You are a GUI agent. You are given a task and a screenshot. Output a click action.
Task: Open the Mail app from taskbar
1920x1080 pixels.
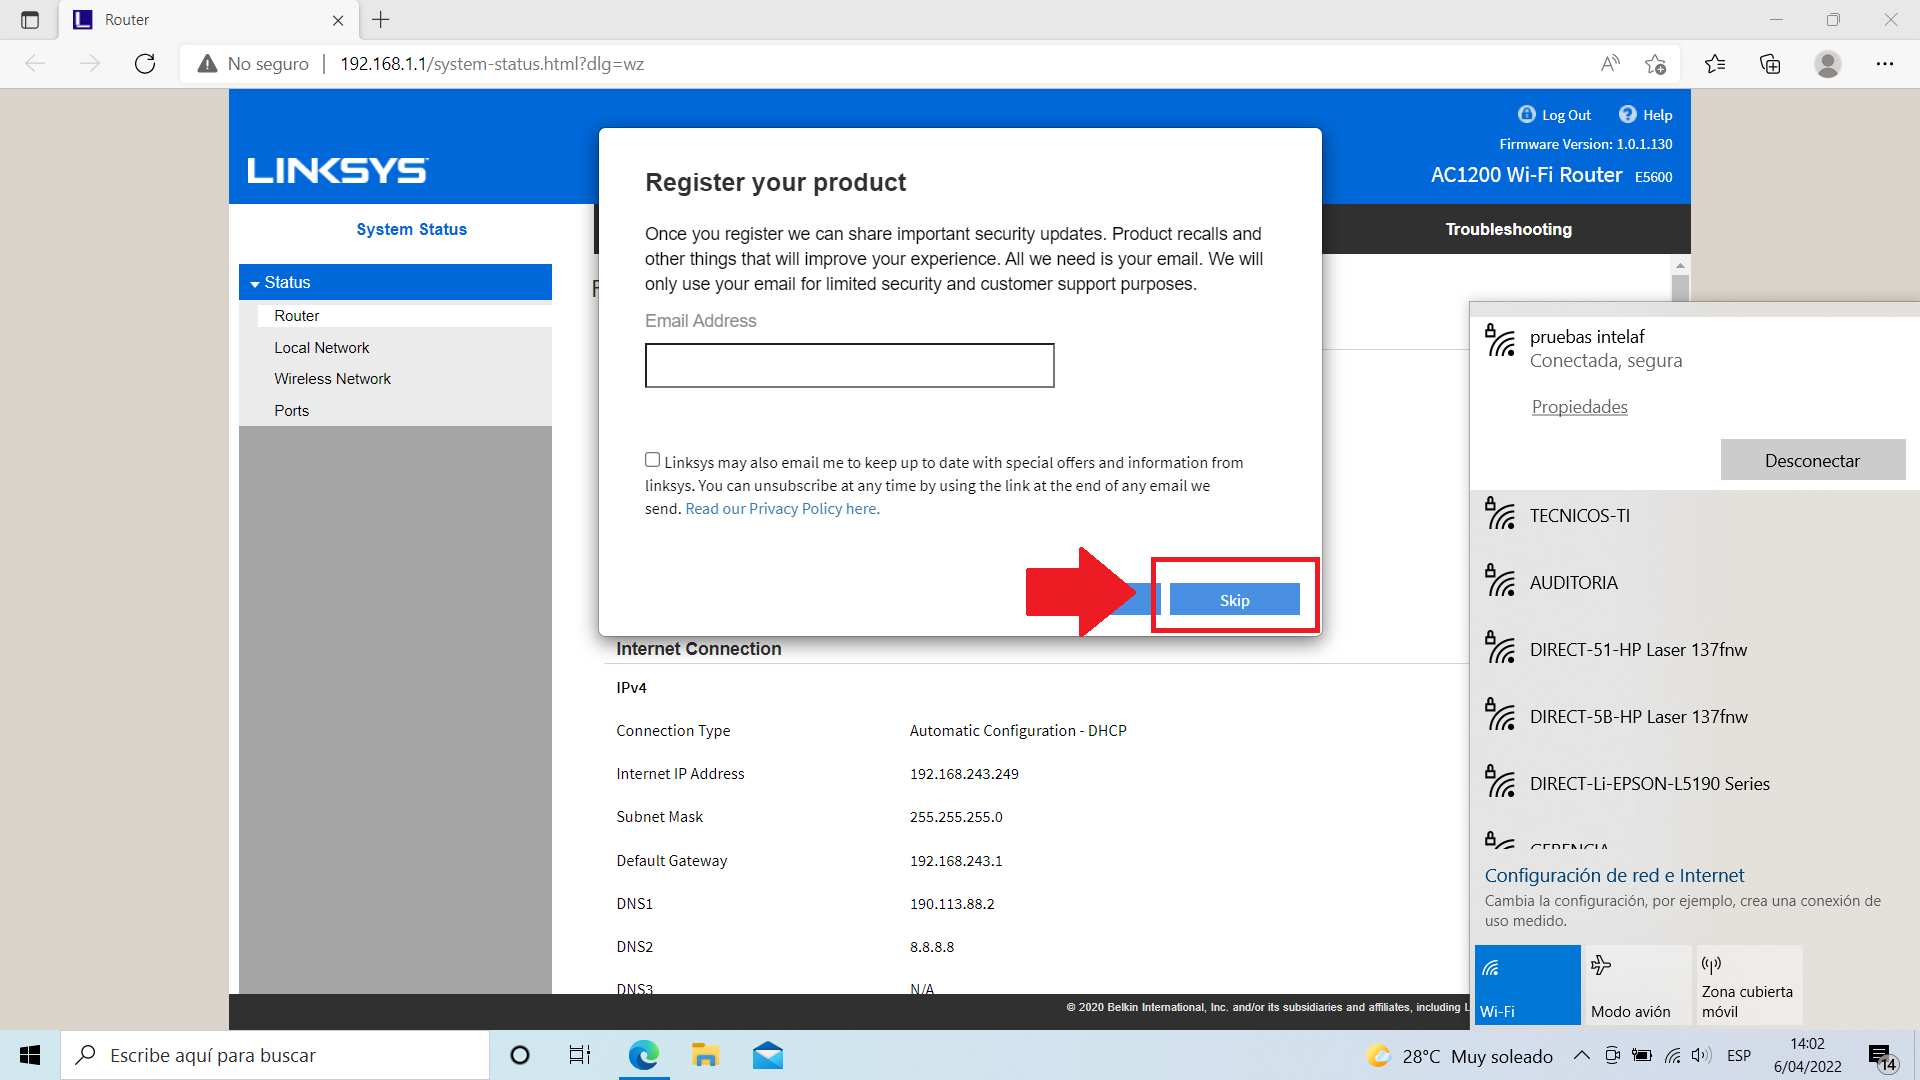click(x=767, y=1055)
